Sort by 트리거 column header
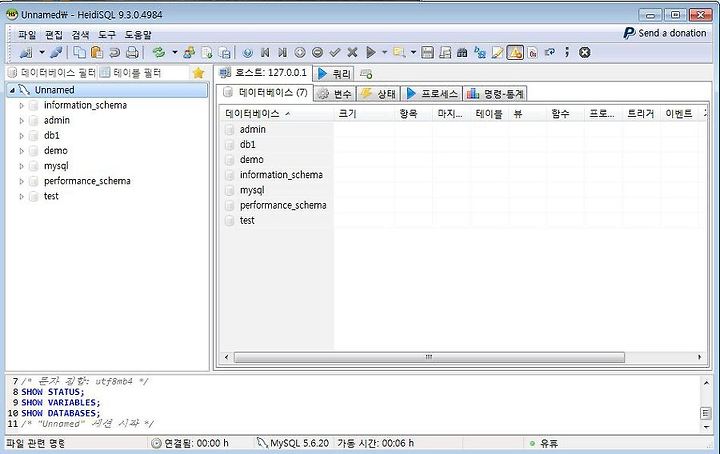 pos(641,113)
